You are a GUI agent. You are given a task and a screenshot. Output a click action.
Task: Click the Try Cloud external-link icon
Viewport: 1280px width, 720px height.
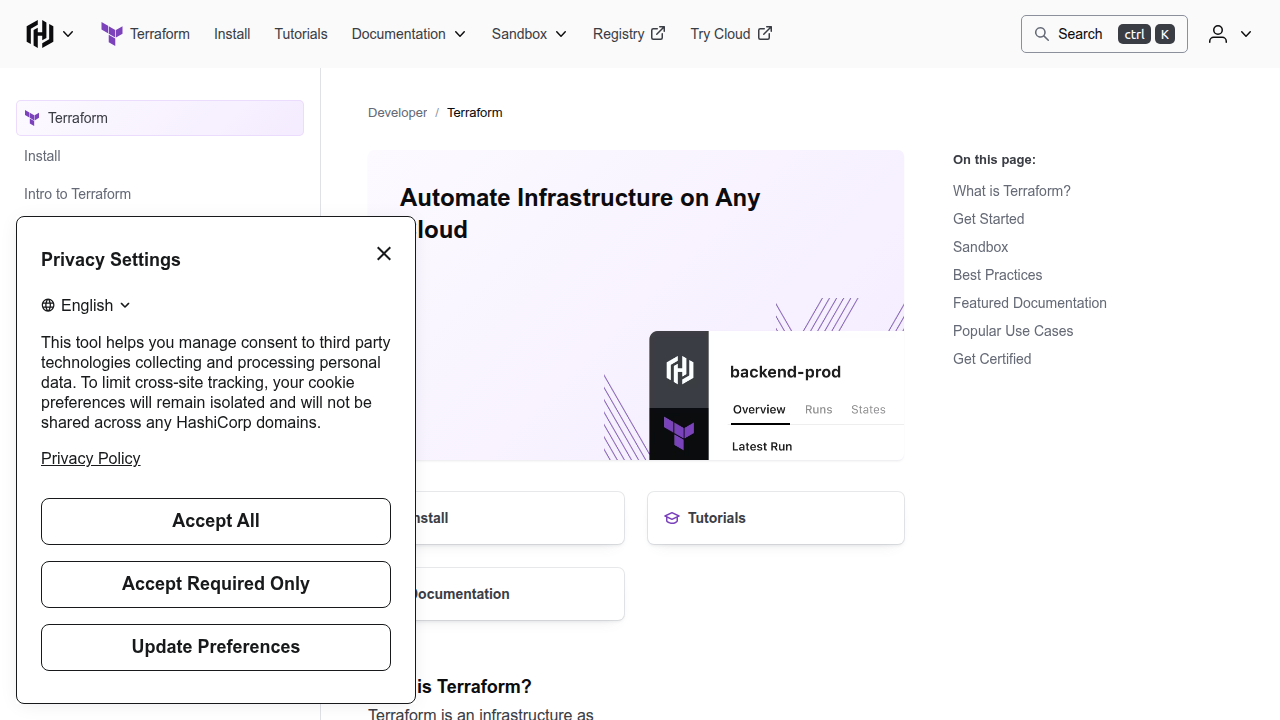[765, 33]
